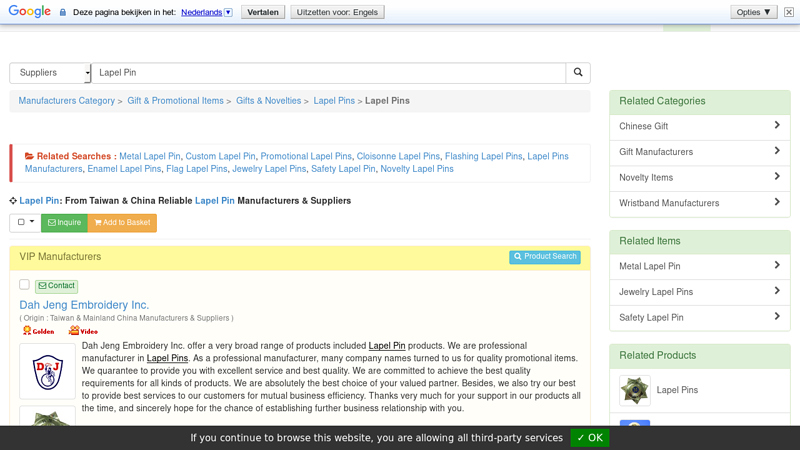Click the Product Search button
This screenshot has width=800, height=450.
pos(545,257)
